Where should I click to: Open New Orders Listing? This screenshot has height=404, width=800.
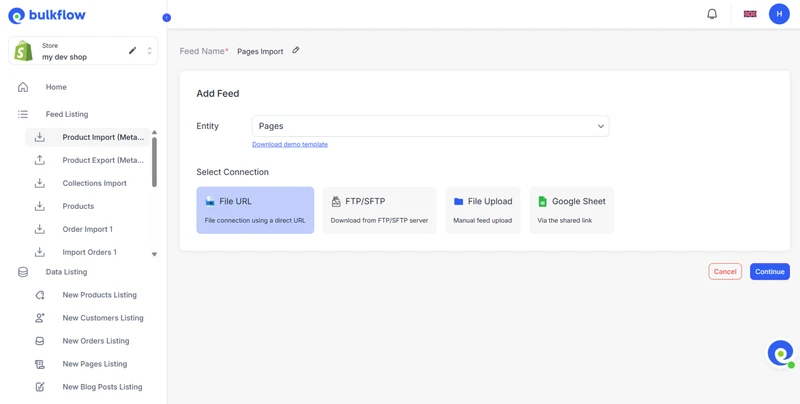[96, 341]
